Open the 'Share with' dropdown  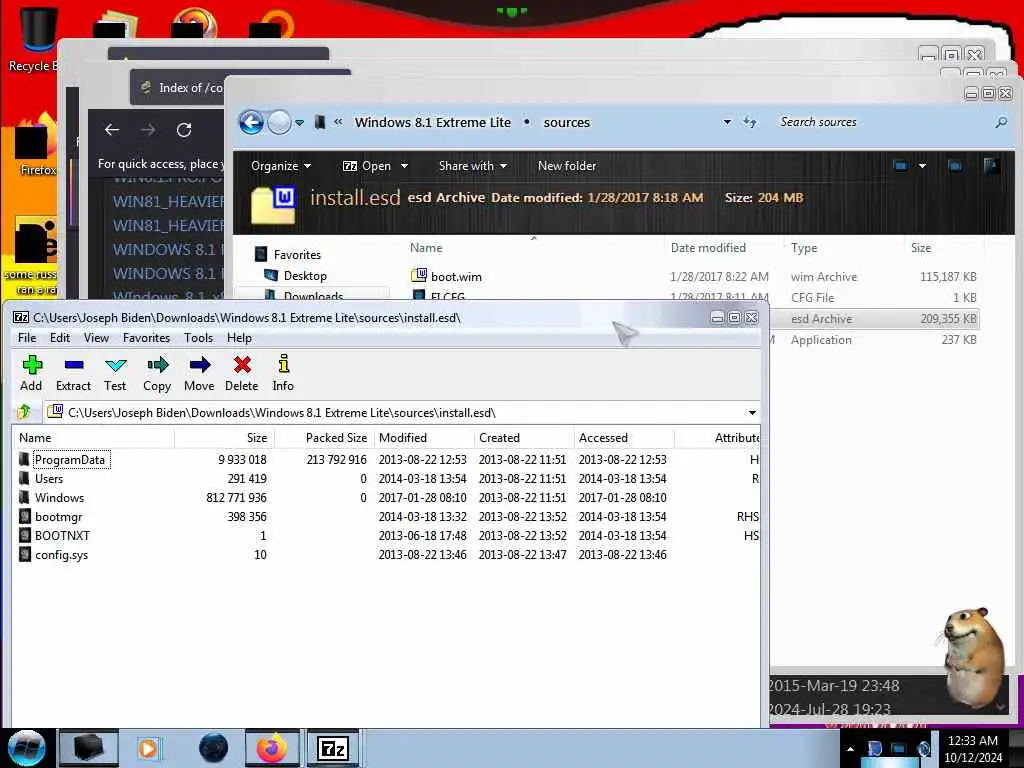click(473, 166)
